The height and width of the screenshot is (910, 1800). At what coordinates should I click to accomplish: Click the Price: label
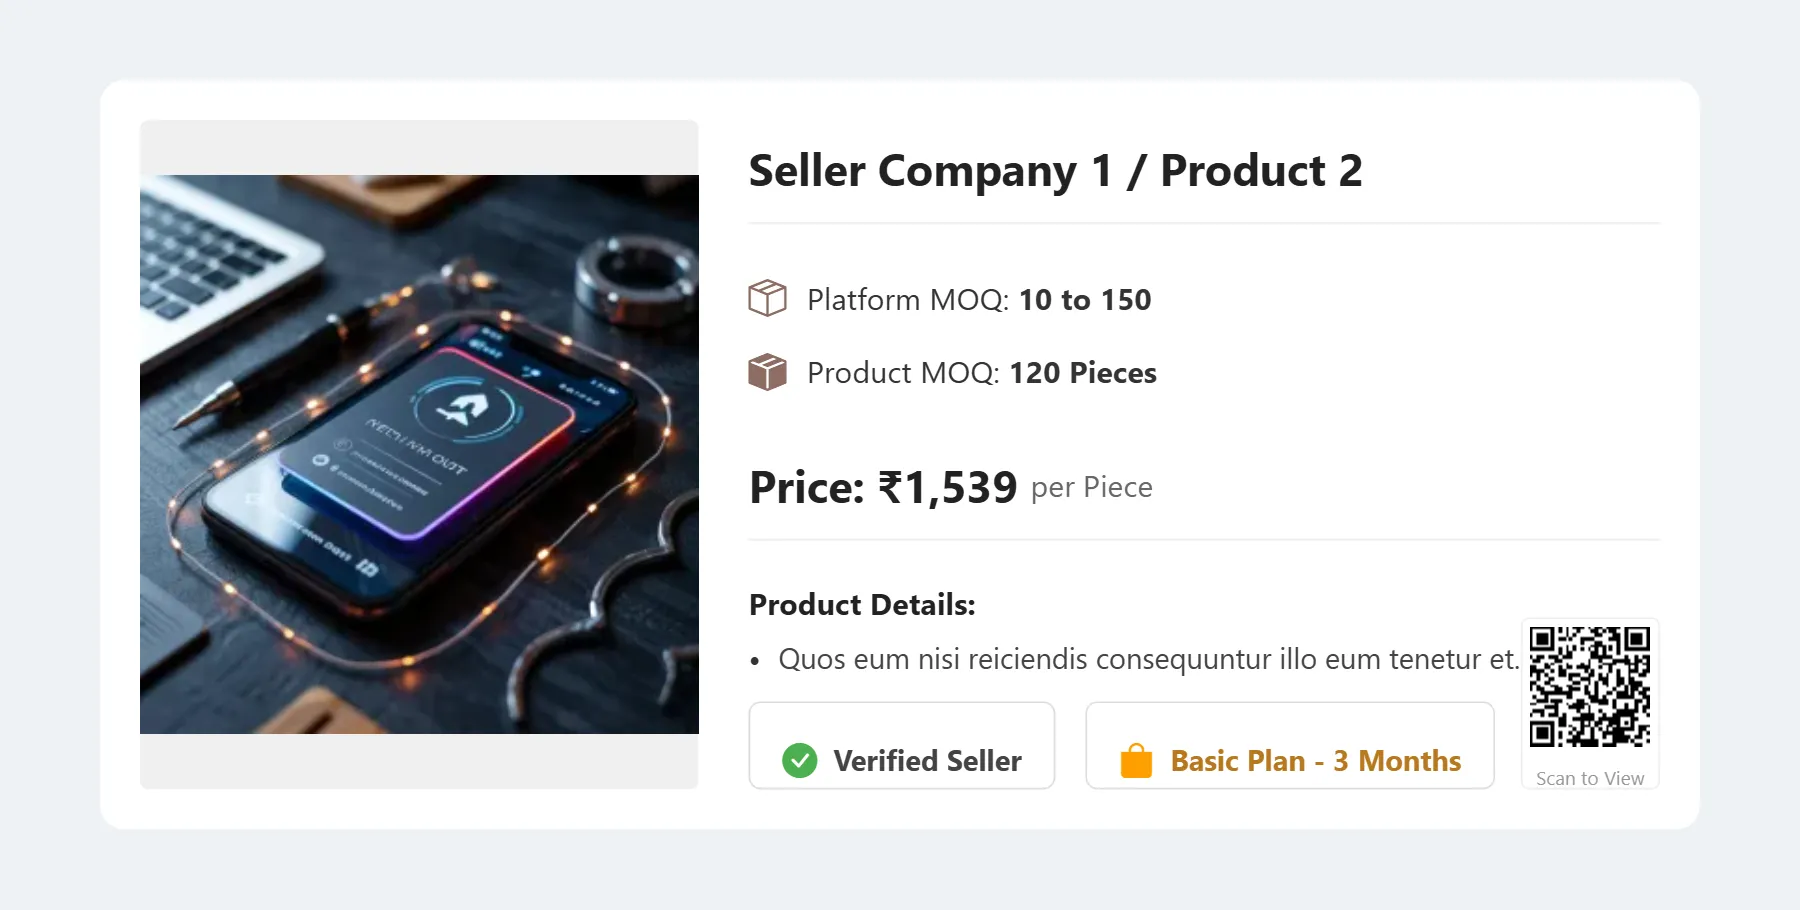(x=806, y=488)
